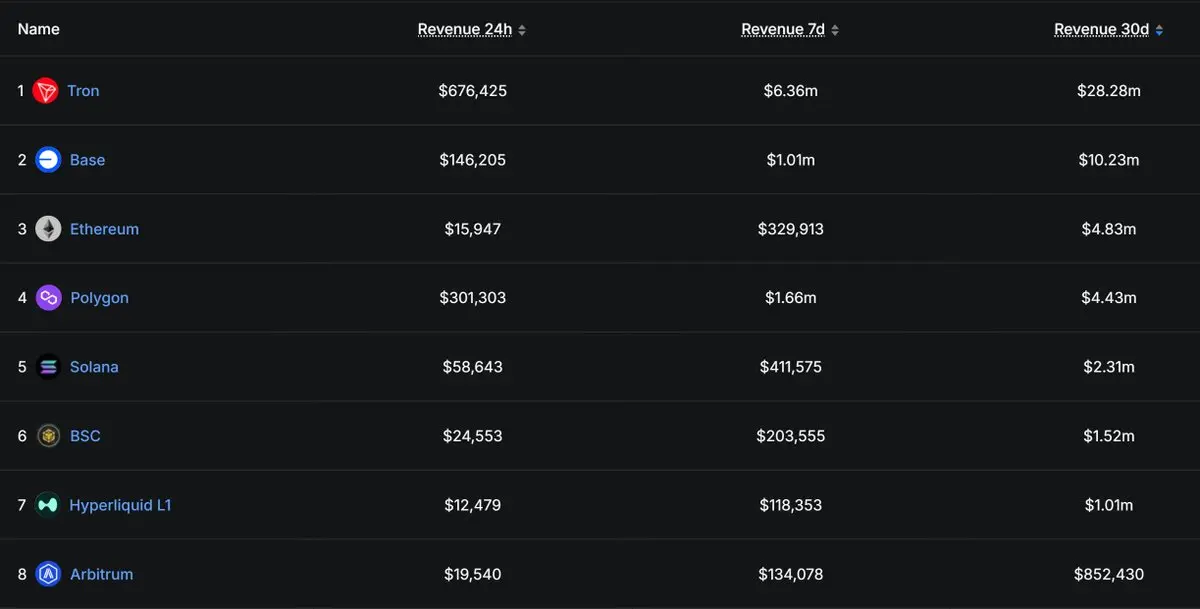Click the Ethereum diamond logo icon
This screenshot has height=609, width=1200.
[48, 229]
